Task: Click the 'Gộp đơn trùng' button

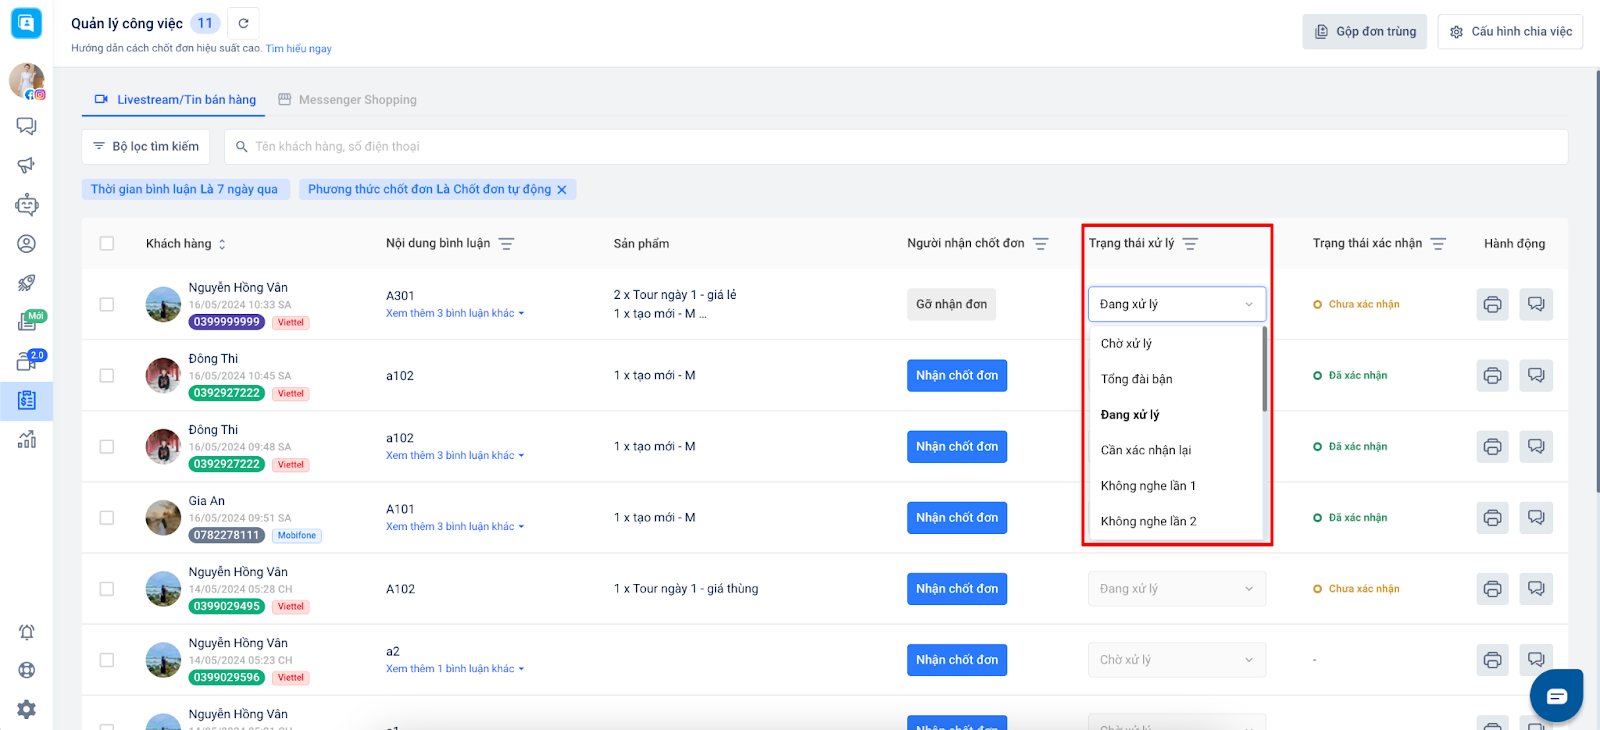Action: 1365,32
